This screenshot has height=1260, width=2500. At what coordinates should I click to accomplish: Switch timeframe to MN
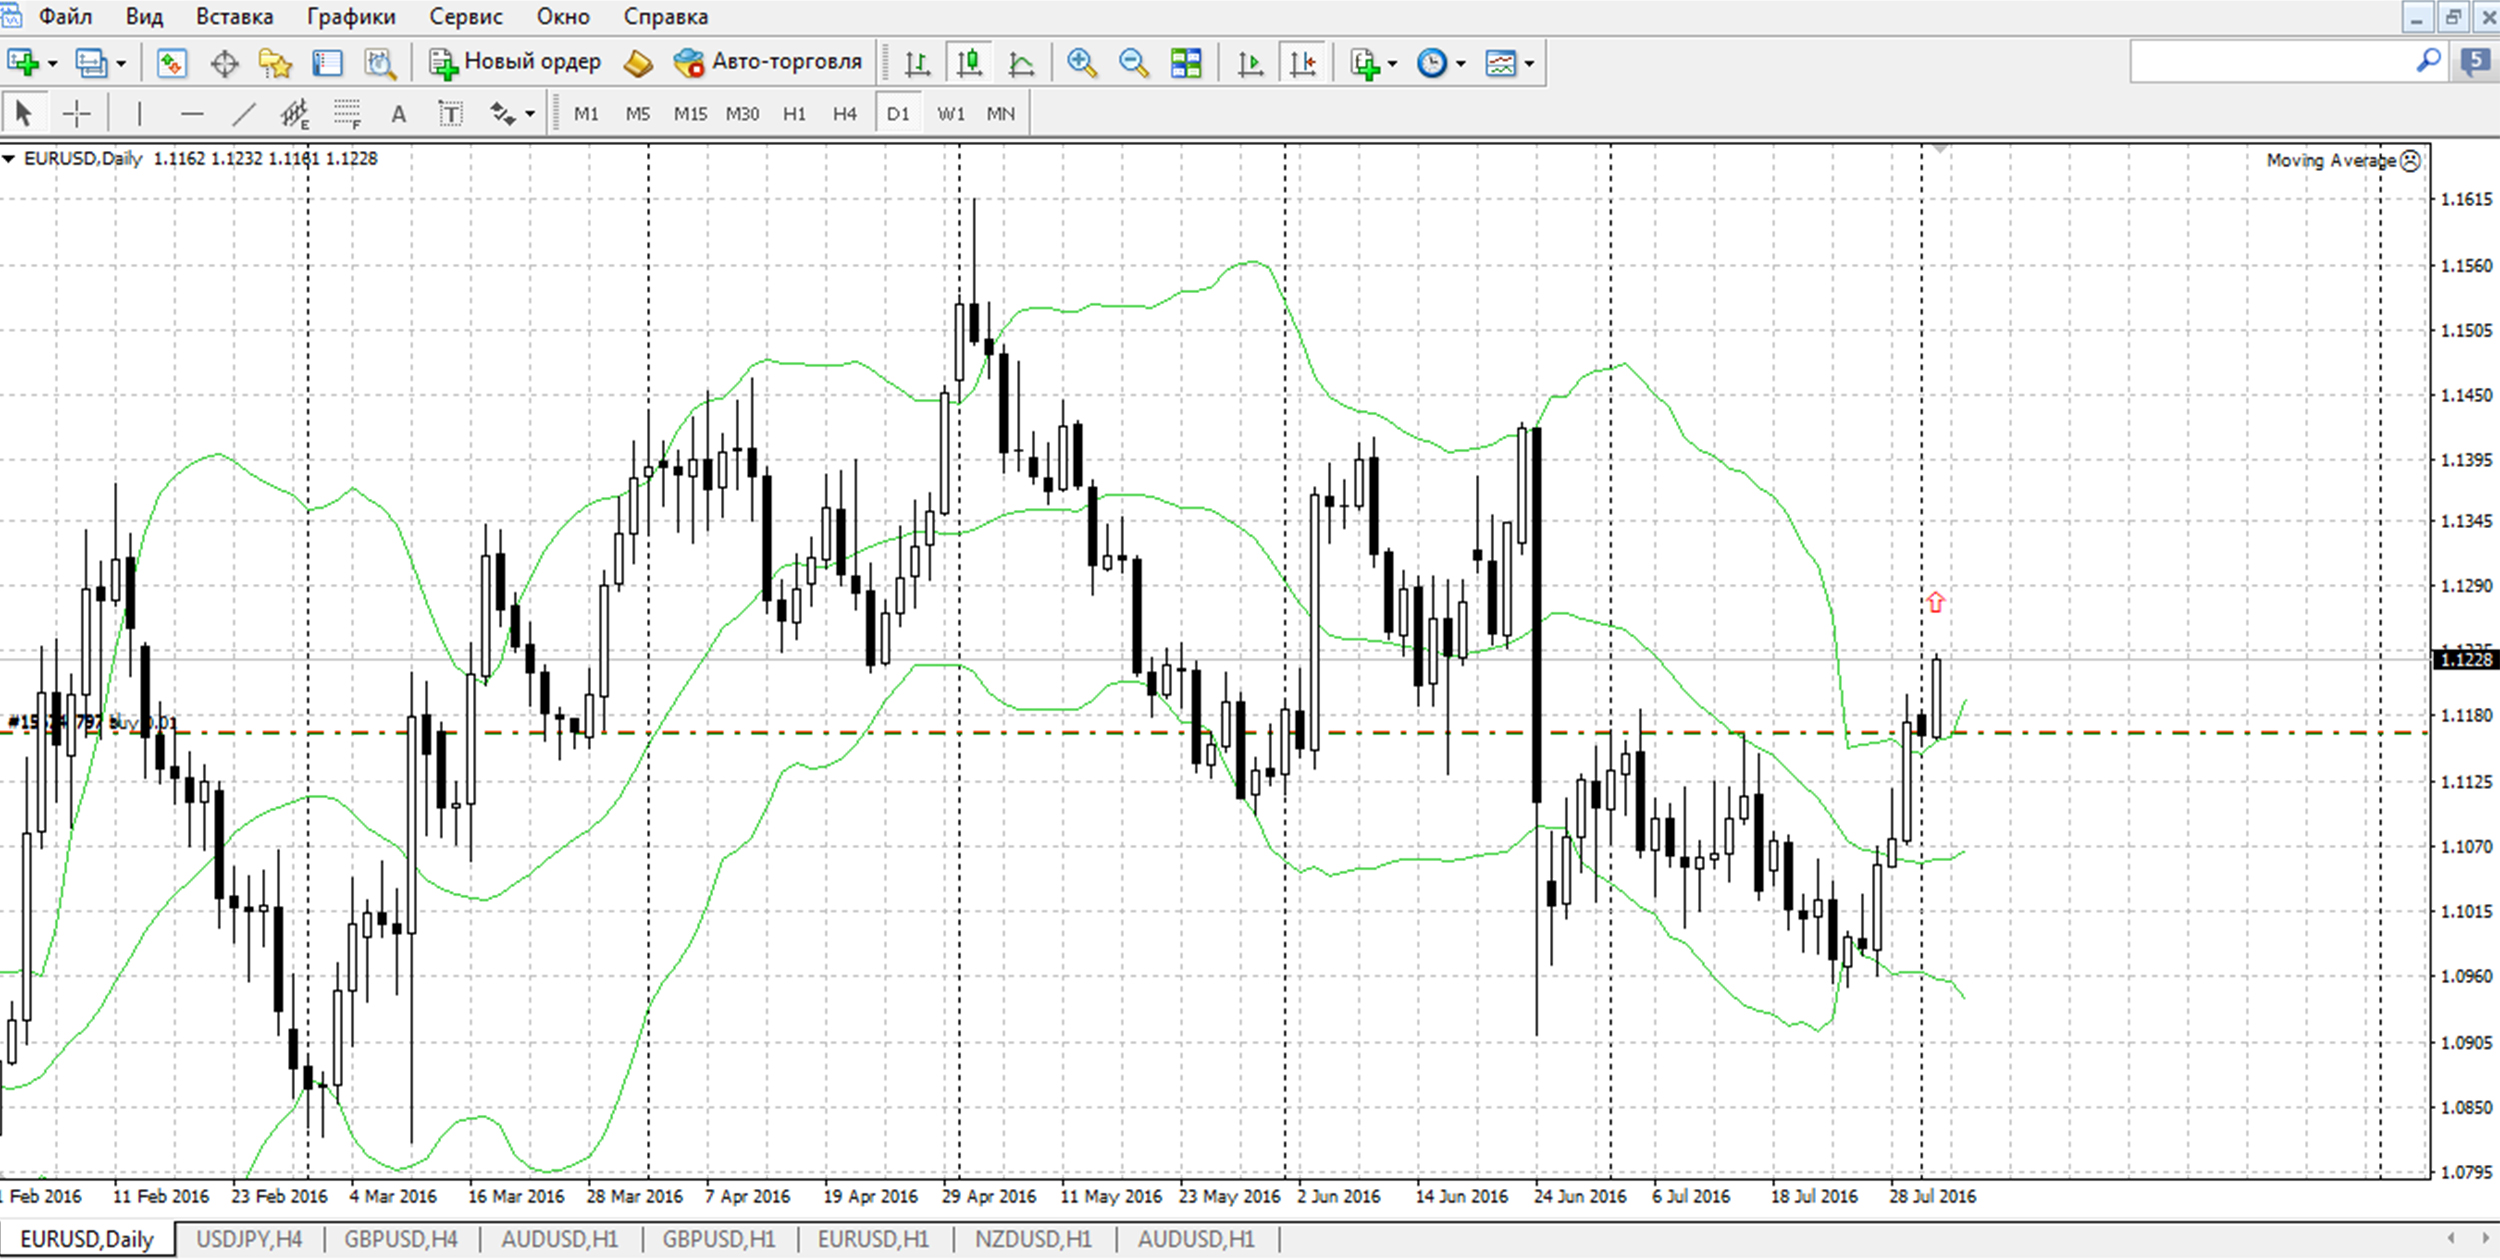[x=1001, y=114]
